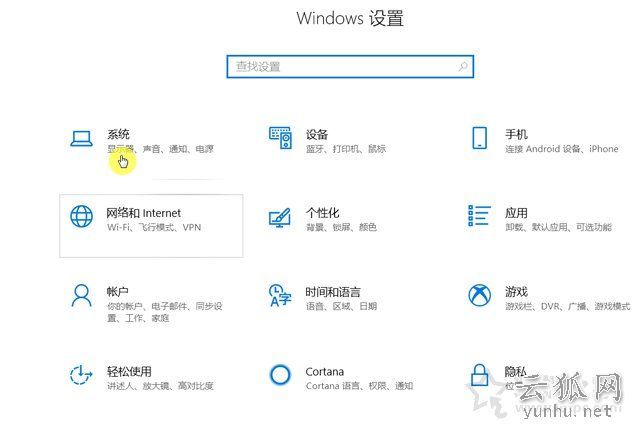Open 网络和 Internet heading
Screen dimensions: 640x425
(x=144, y=213)
